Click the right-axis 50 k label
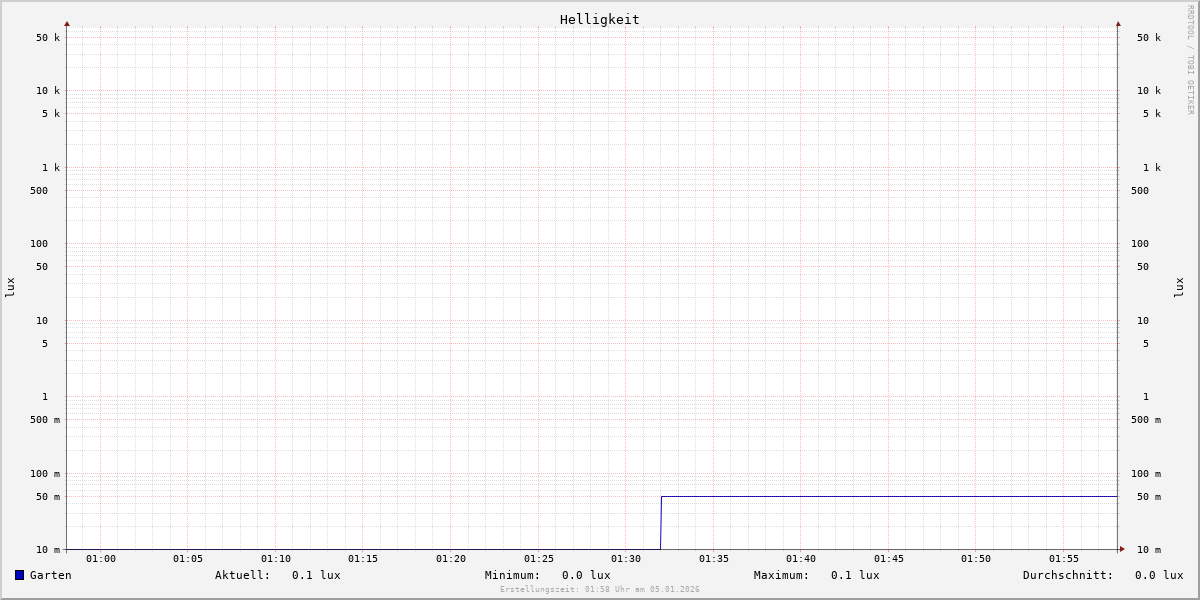This screenshot has height=600, width=1200. pyautogui.click(x=1149, y=38)
